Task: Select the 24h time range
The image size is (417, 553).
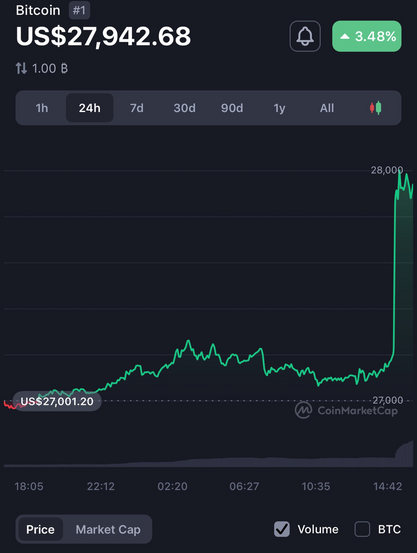Action: tap(90, 108)
